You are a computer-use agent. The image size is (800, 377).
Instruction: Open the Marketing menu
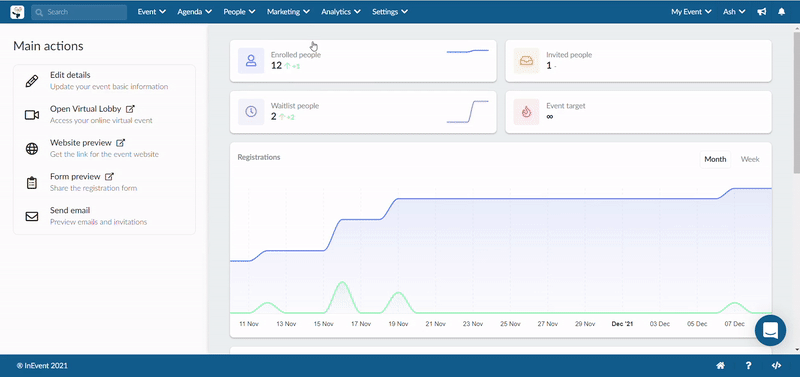click(288, 12)
